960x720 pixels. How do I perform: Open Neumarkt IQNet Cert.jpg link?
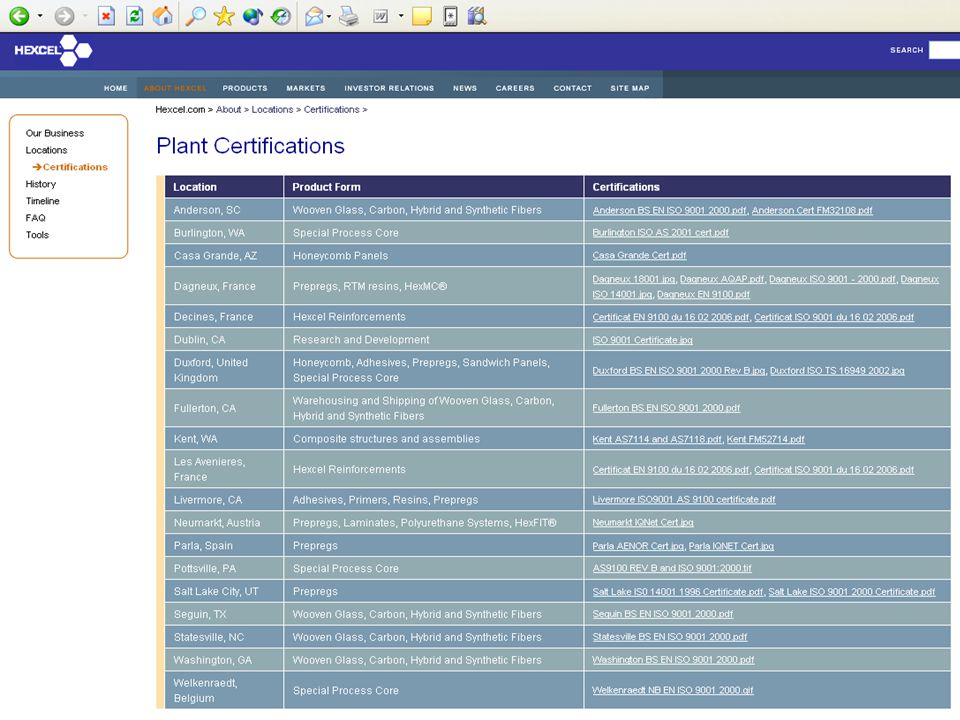coord(643,522)
